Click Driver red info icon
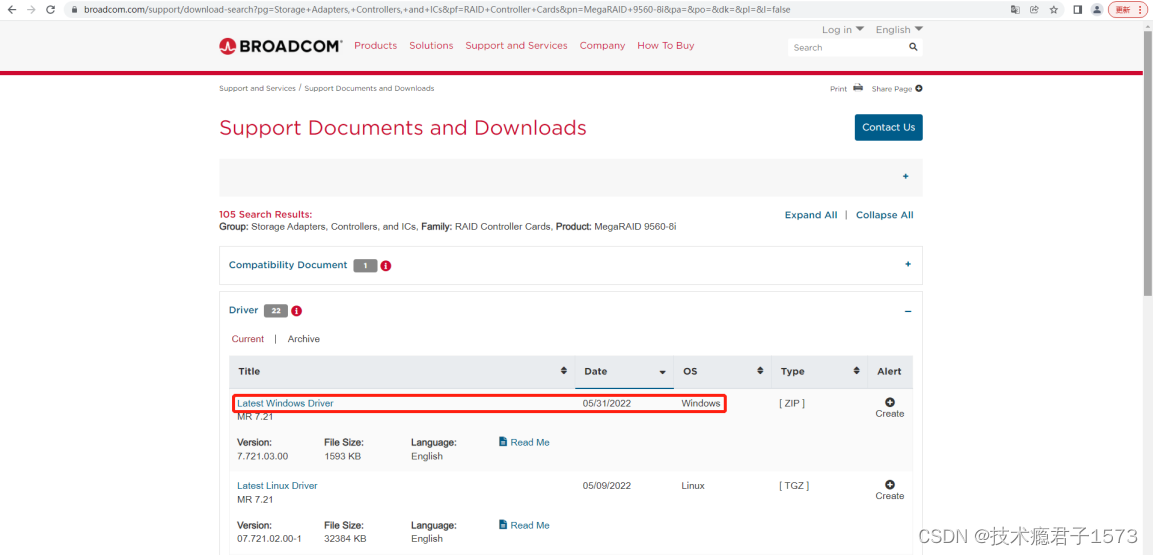Screen dimensions: 1153x555 (297, 311)
